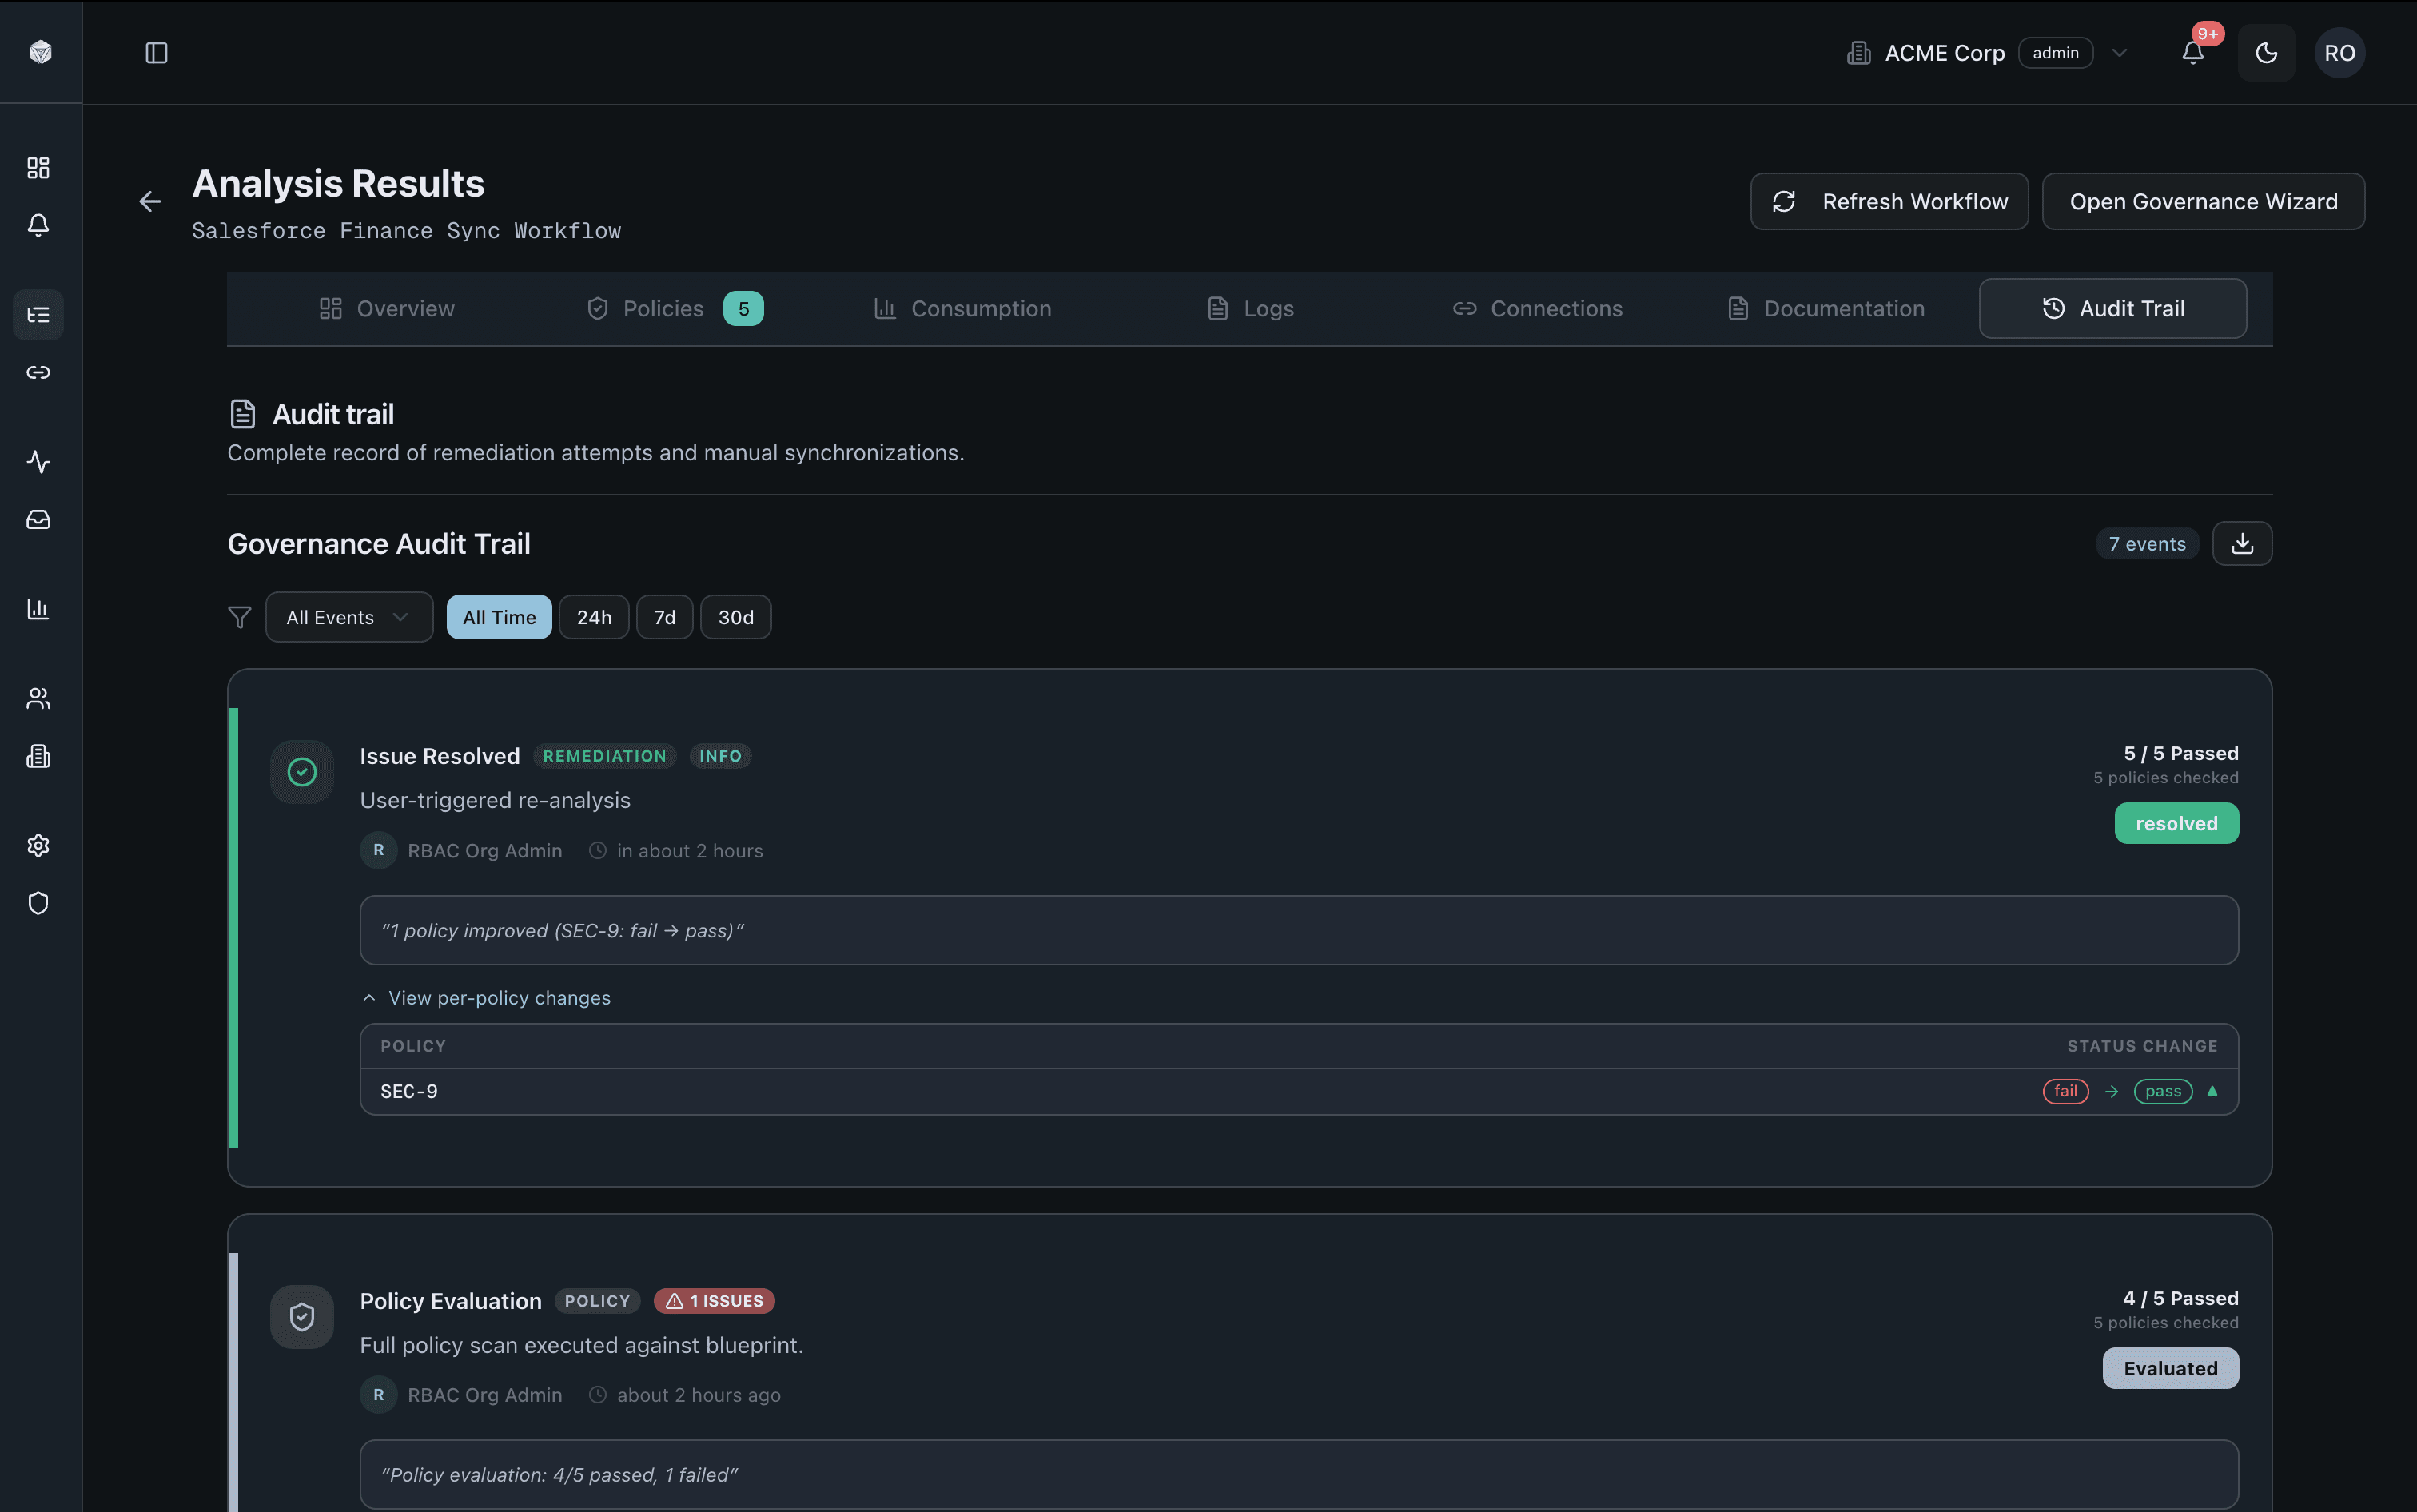The width and height of the screenshot is (2417, 1512).
Task: Open Governance Wizard
Action: click(2203, 201)
